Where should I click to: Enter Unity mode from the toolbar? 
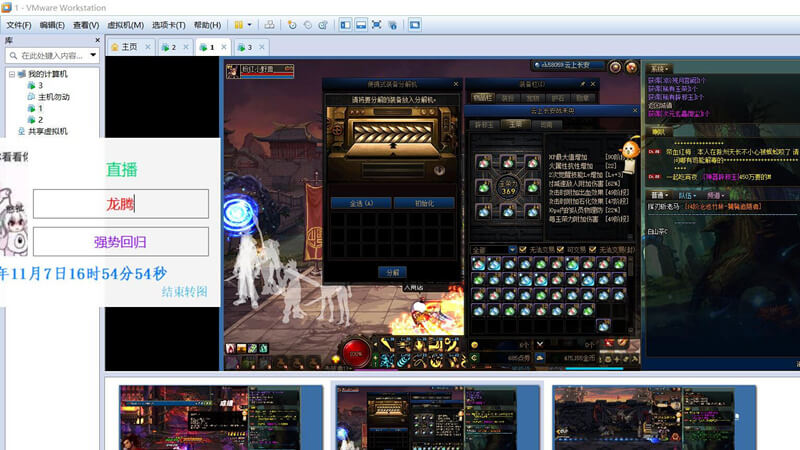tap(392, 25)
